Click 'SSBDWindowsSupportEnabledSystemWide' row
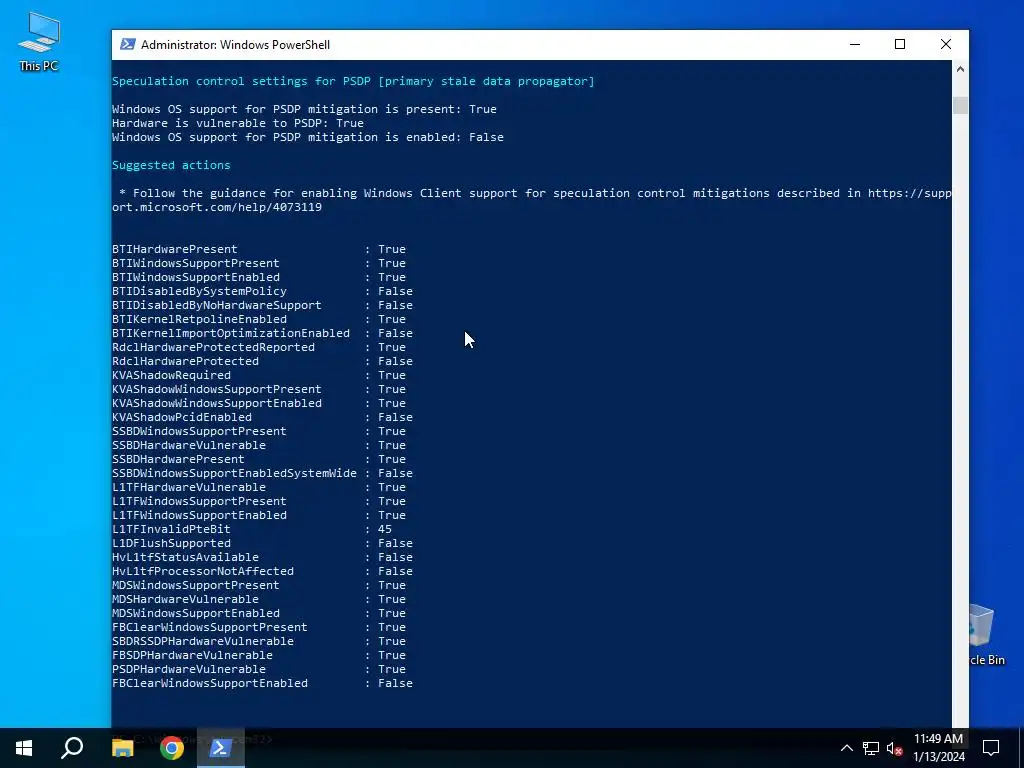The image size is (1024, 768). coord(262,473)
